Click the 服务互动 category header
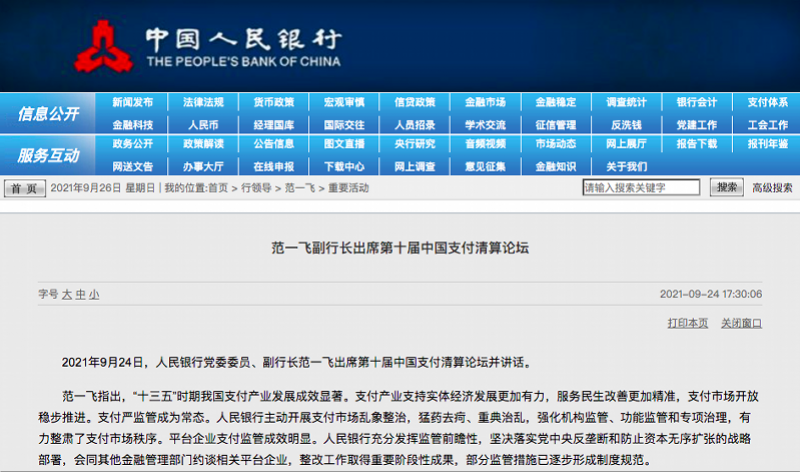The image size is (800, 472). (48, 155)
